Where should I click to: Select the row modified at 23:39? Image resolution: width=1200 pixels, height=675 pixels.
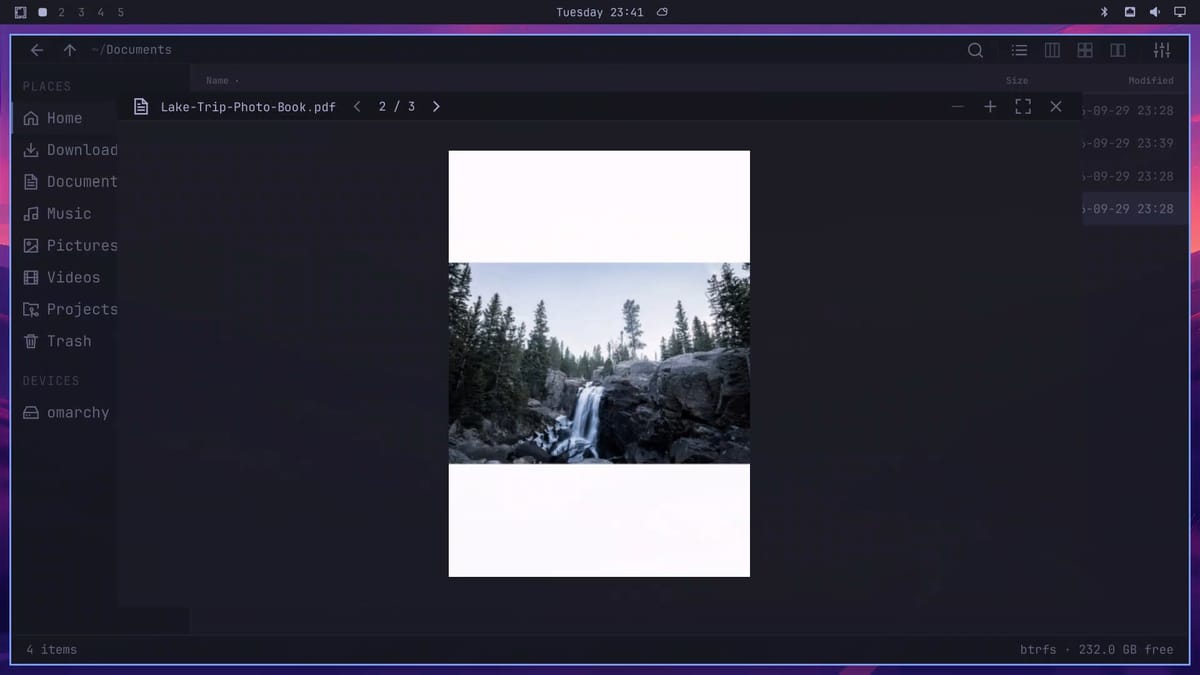[1135, 143]
